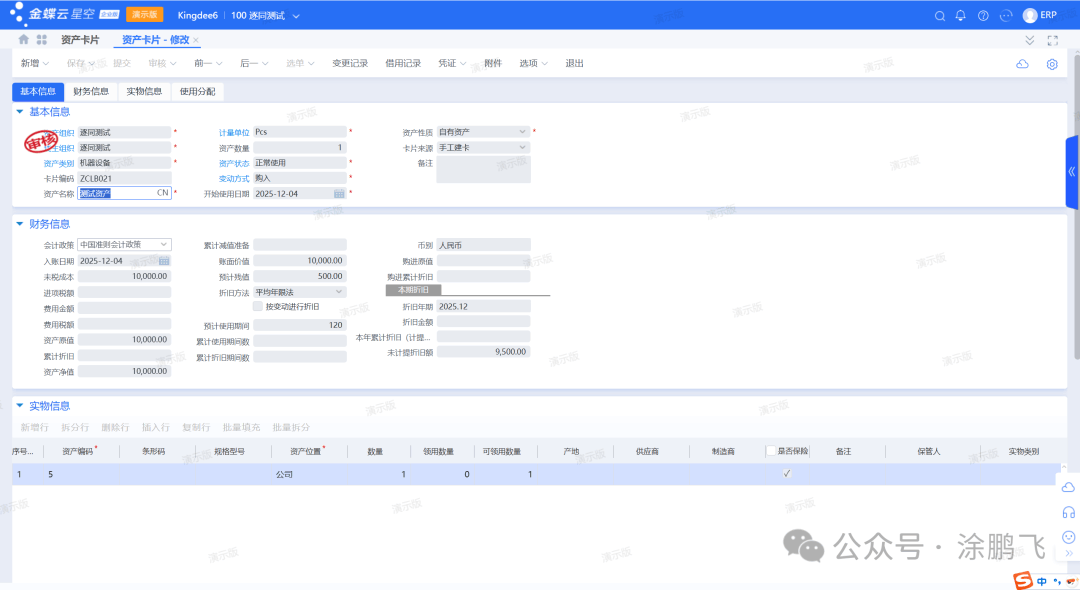Open the app grid menu icon

point(42,40)
